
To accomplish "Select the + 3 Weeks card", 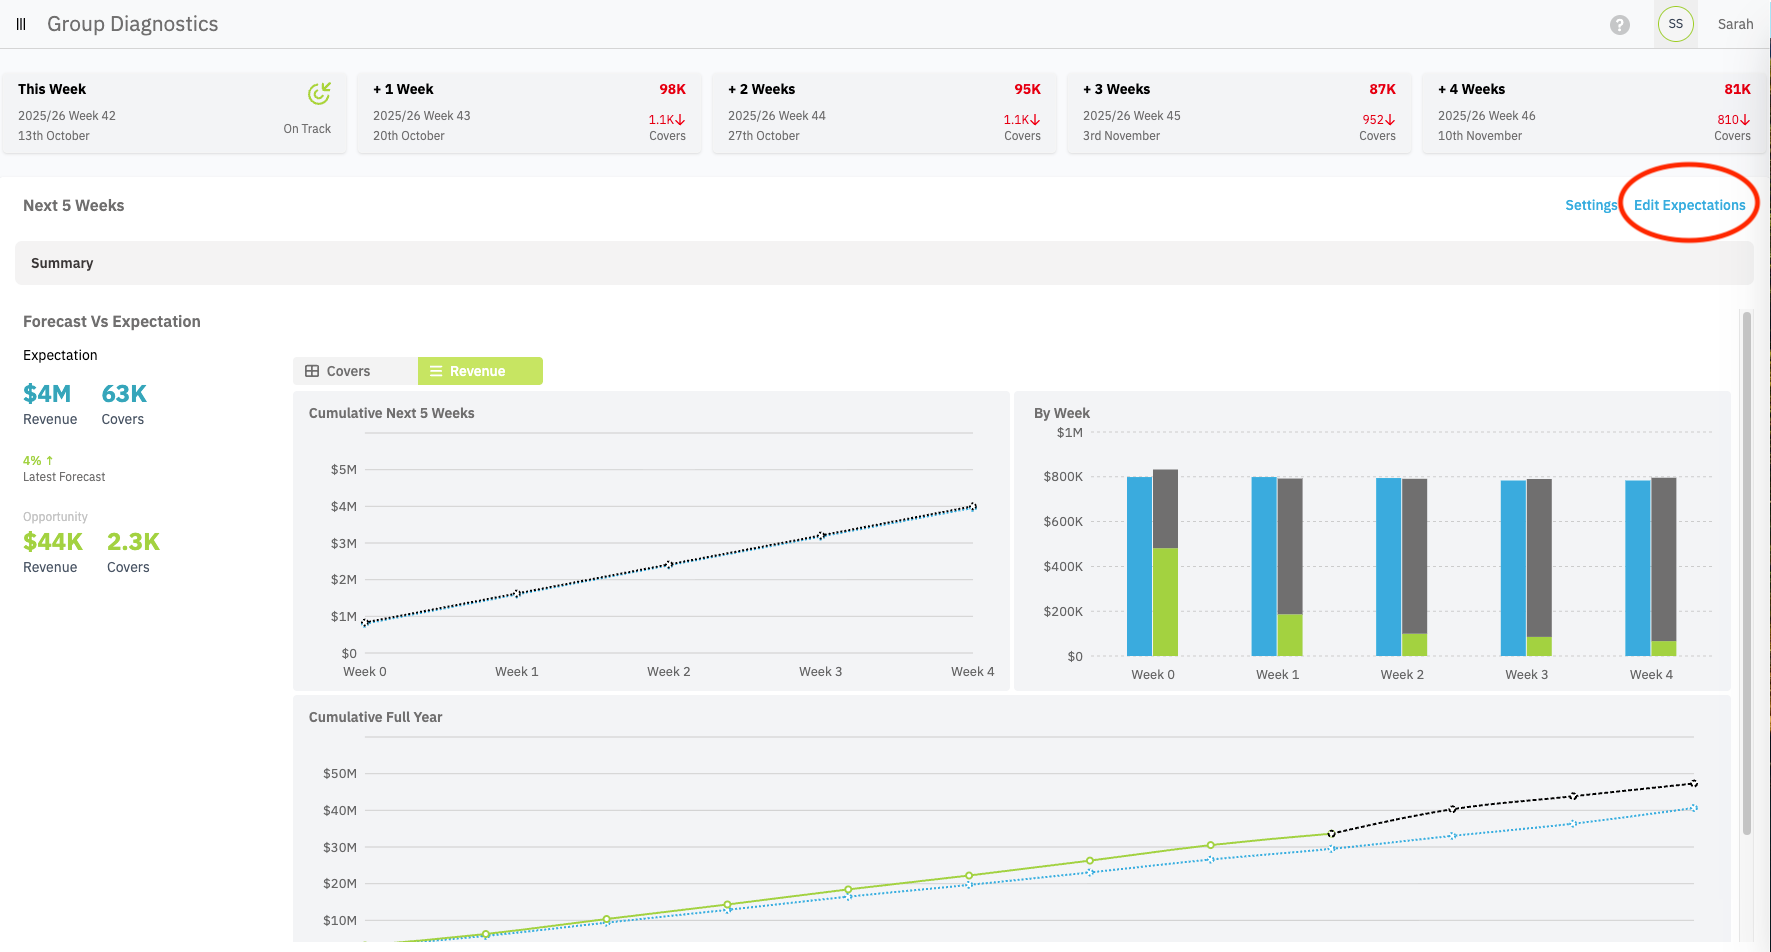I will click(x=1239, y=112).
